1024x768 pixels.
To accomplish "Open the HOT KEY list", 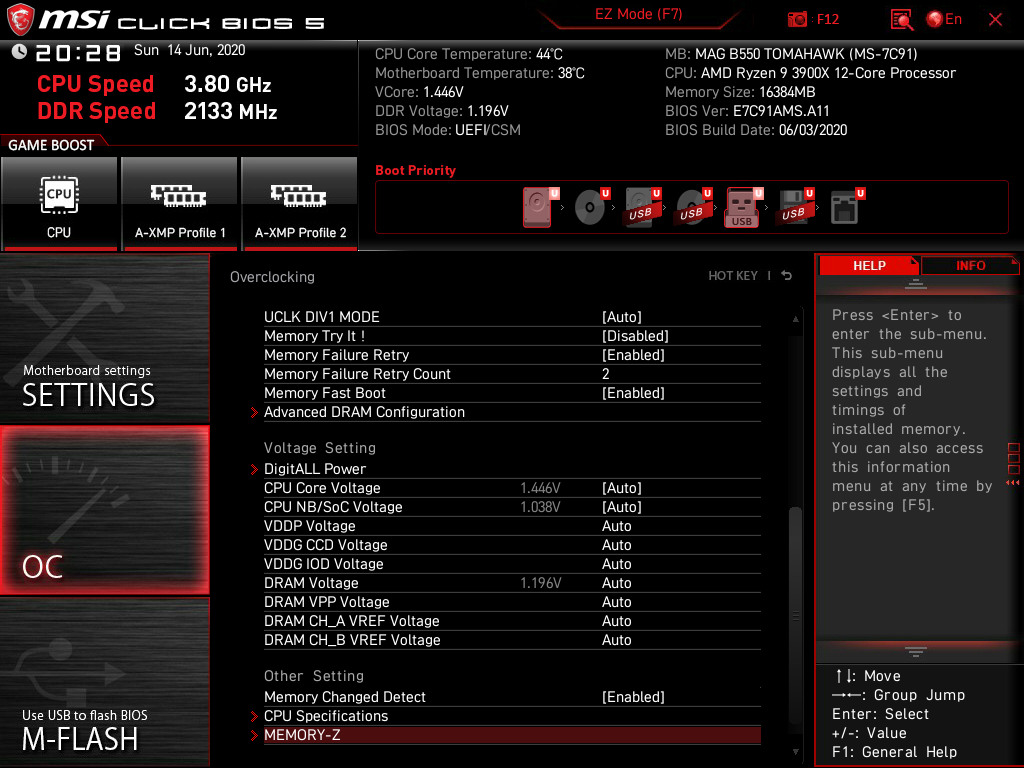I will pos(733,276).
